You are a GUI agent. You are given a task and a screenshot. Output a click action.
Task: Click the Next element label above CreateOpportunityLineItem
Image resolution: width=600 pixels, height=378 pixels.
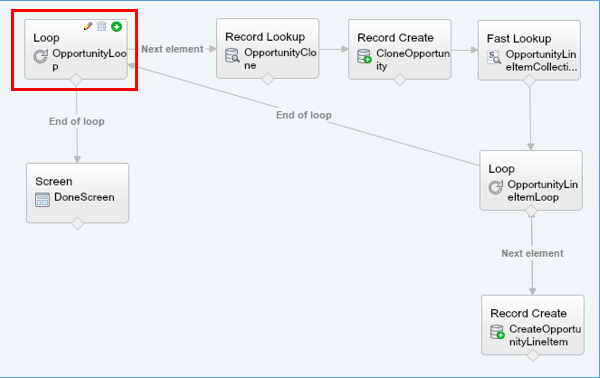tap(532, 253)
